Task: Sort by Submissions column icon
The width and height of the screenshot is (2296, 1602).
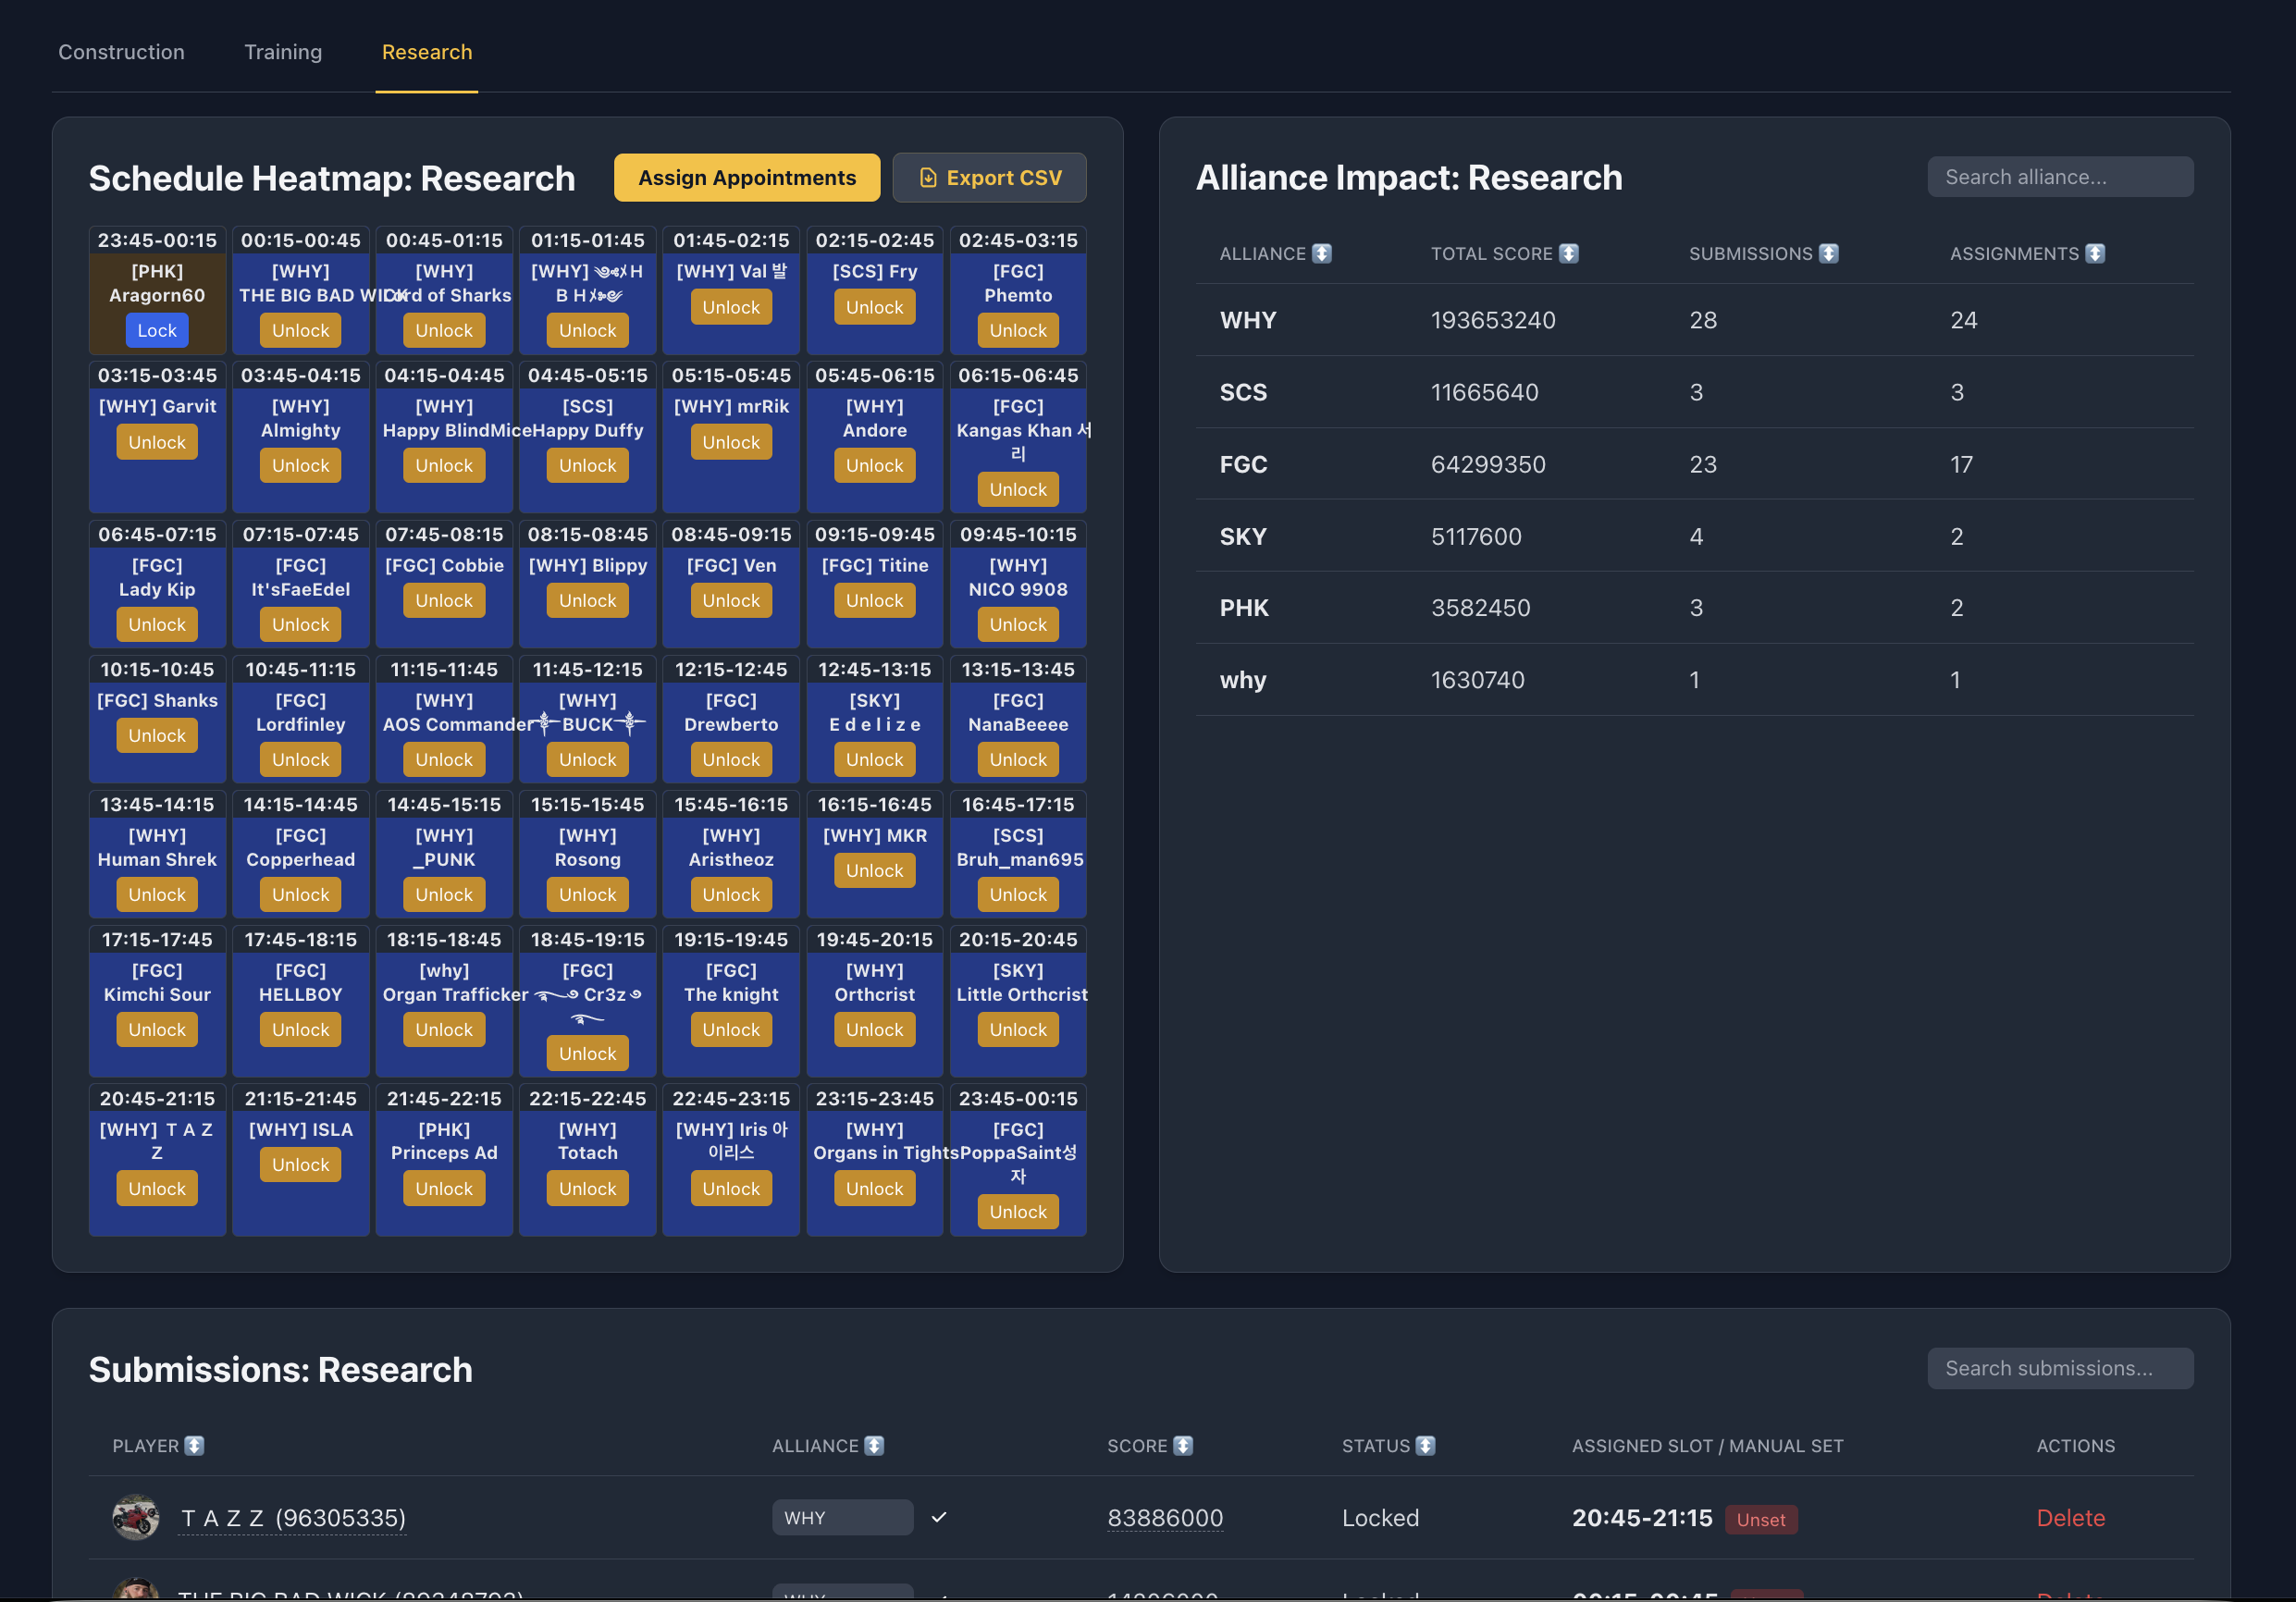Action: (1828, 254)
